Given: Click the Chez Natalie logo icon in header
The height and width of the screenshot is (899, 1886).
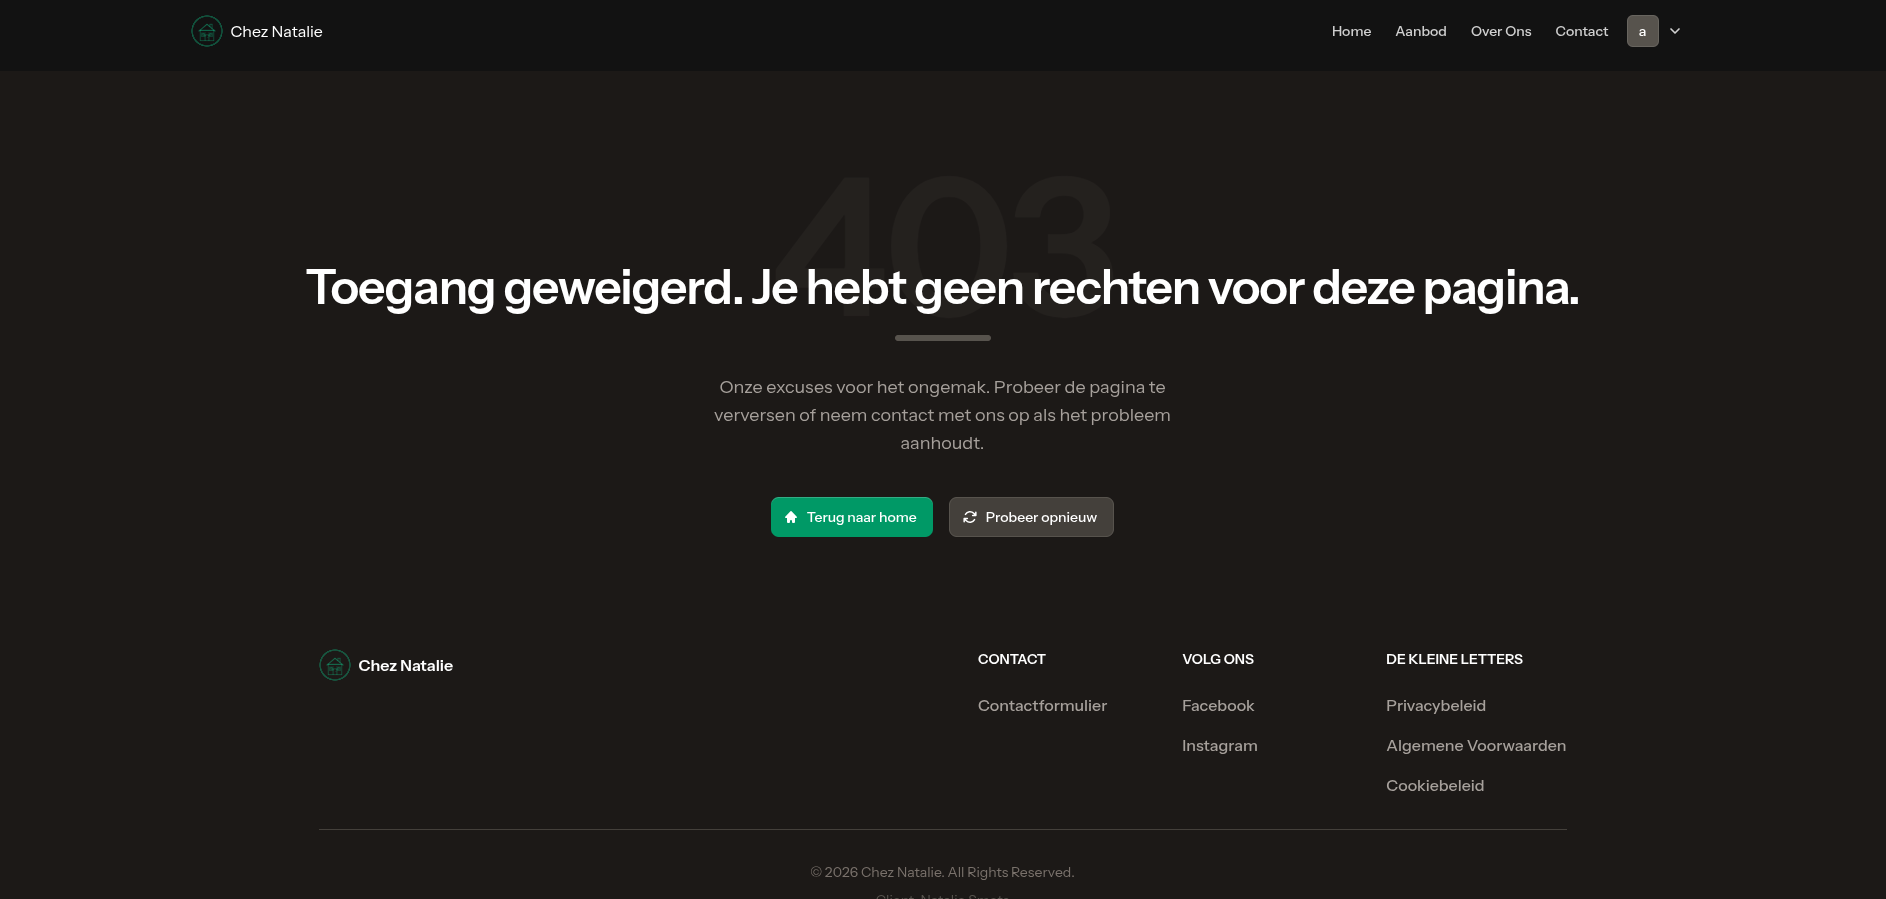Looking at the screenshot, I should [207, 31].
